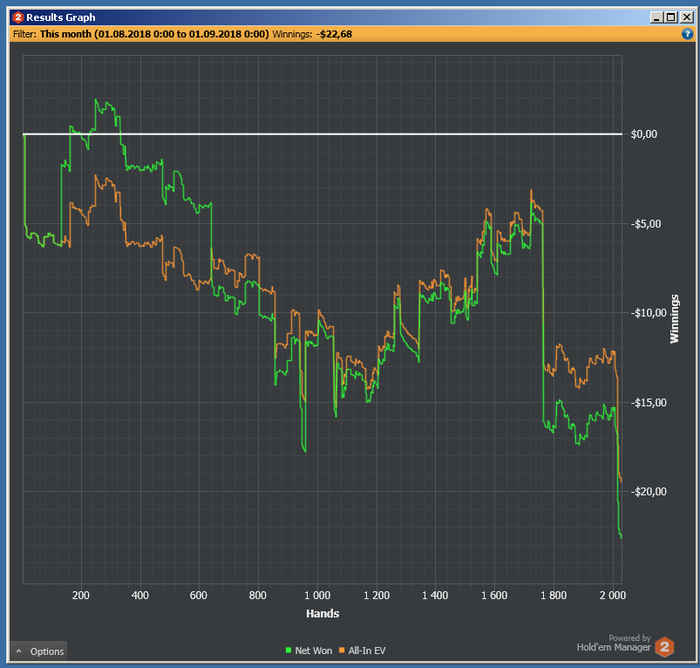Click the 1 200 hands axis label

376,595
